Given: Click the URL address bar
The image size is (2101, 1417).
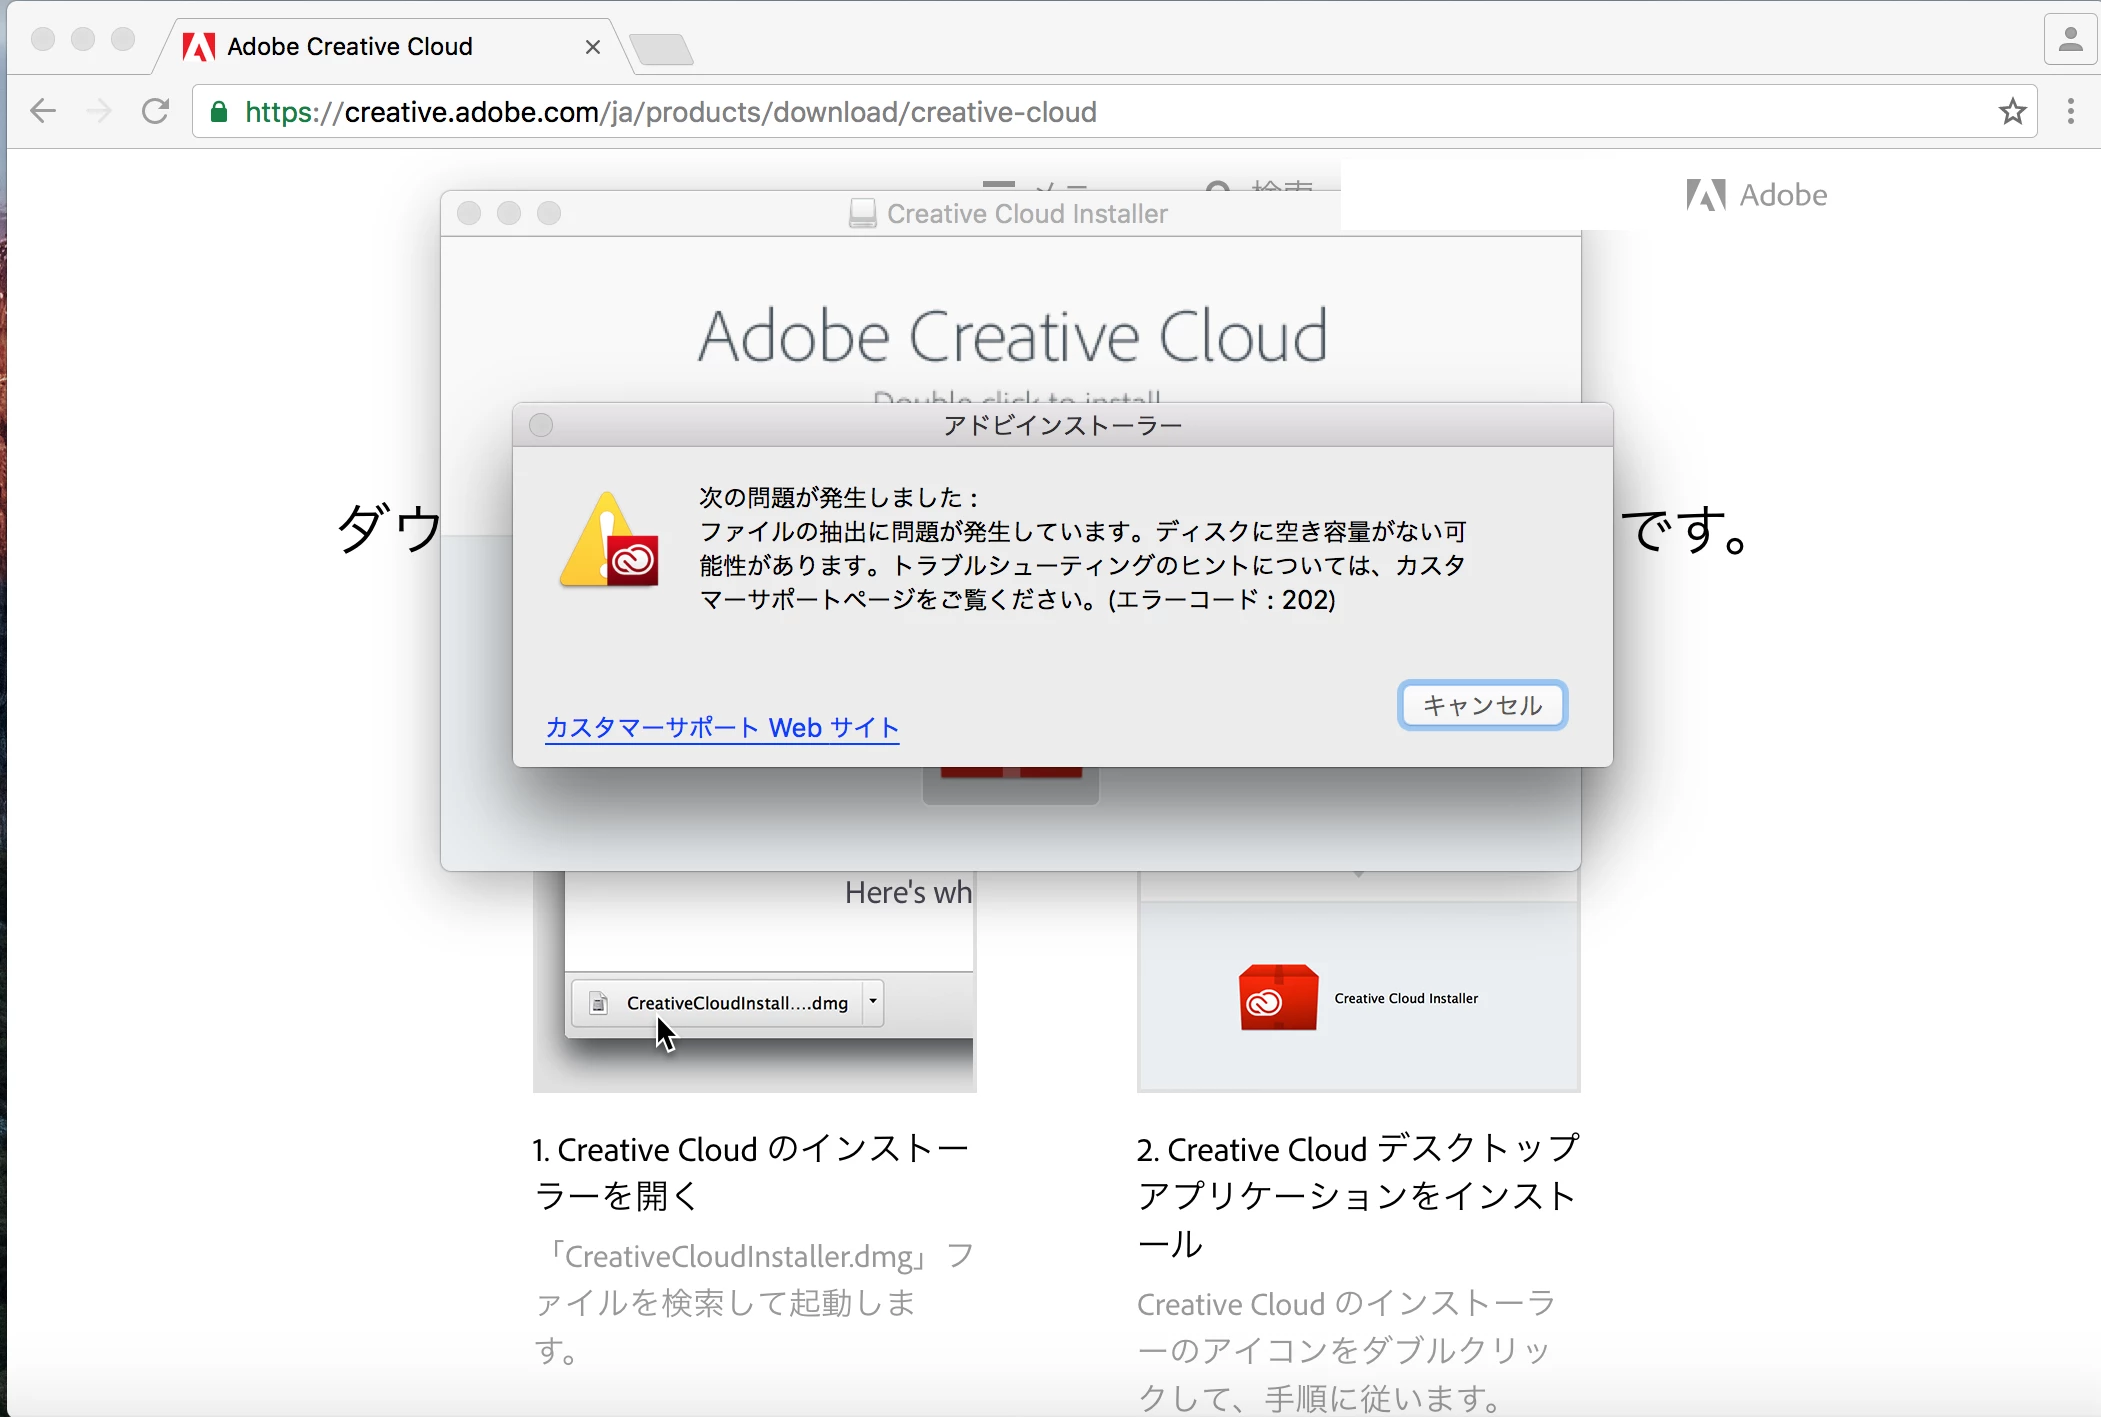Looking at the screenshot, I should click(x=1000, y=112).
